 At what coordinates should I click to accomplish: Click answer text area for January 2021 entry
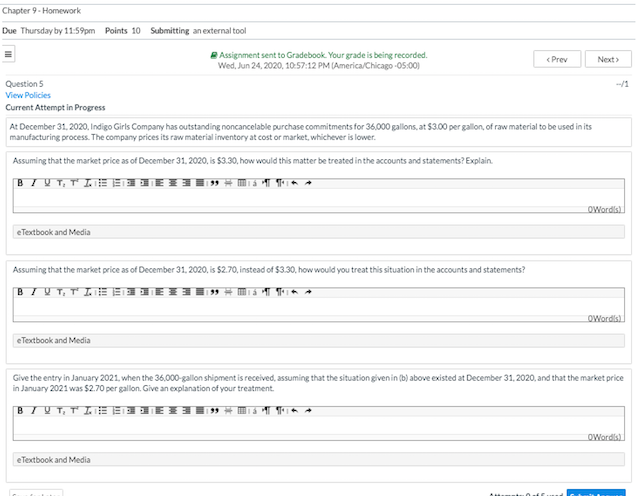pos(318,425)
